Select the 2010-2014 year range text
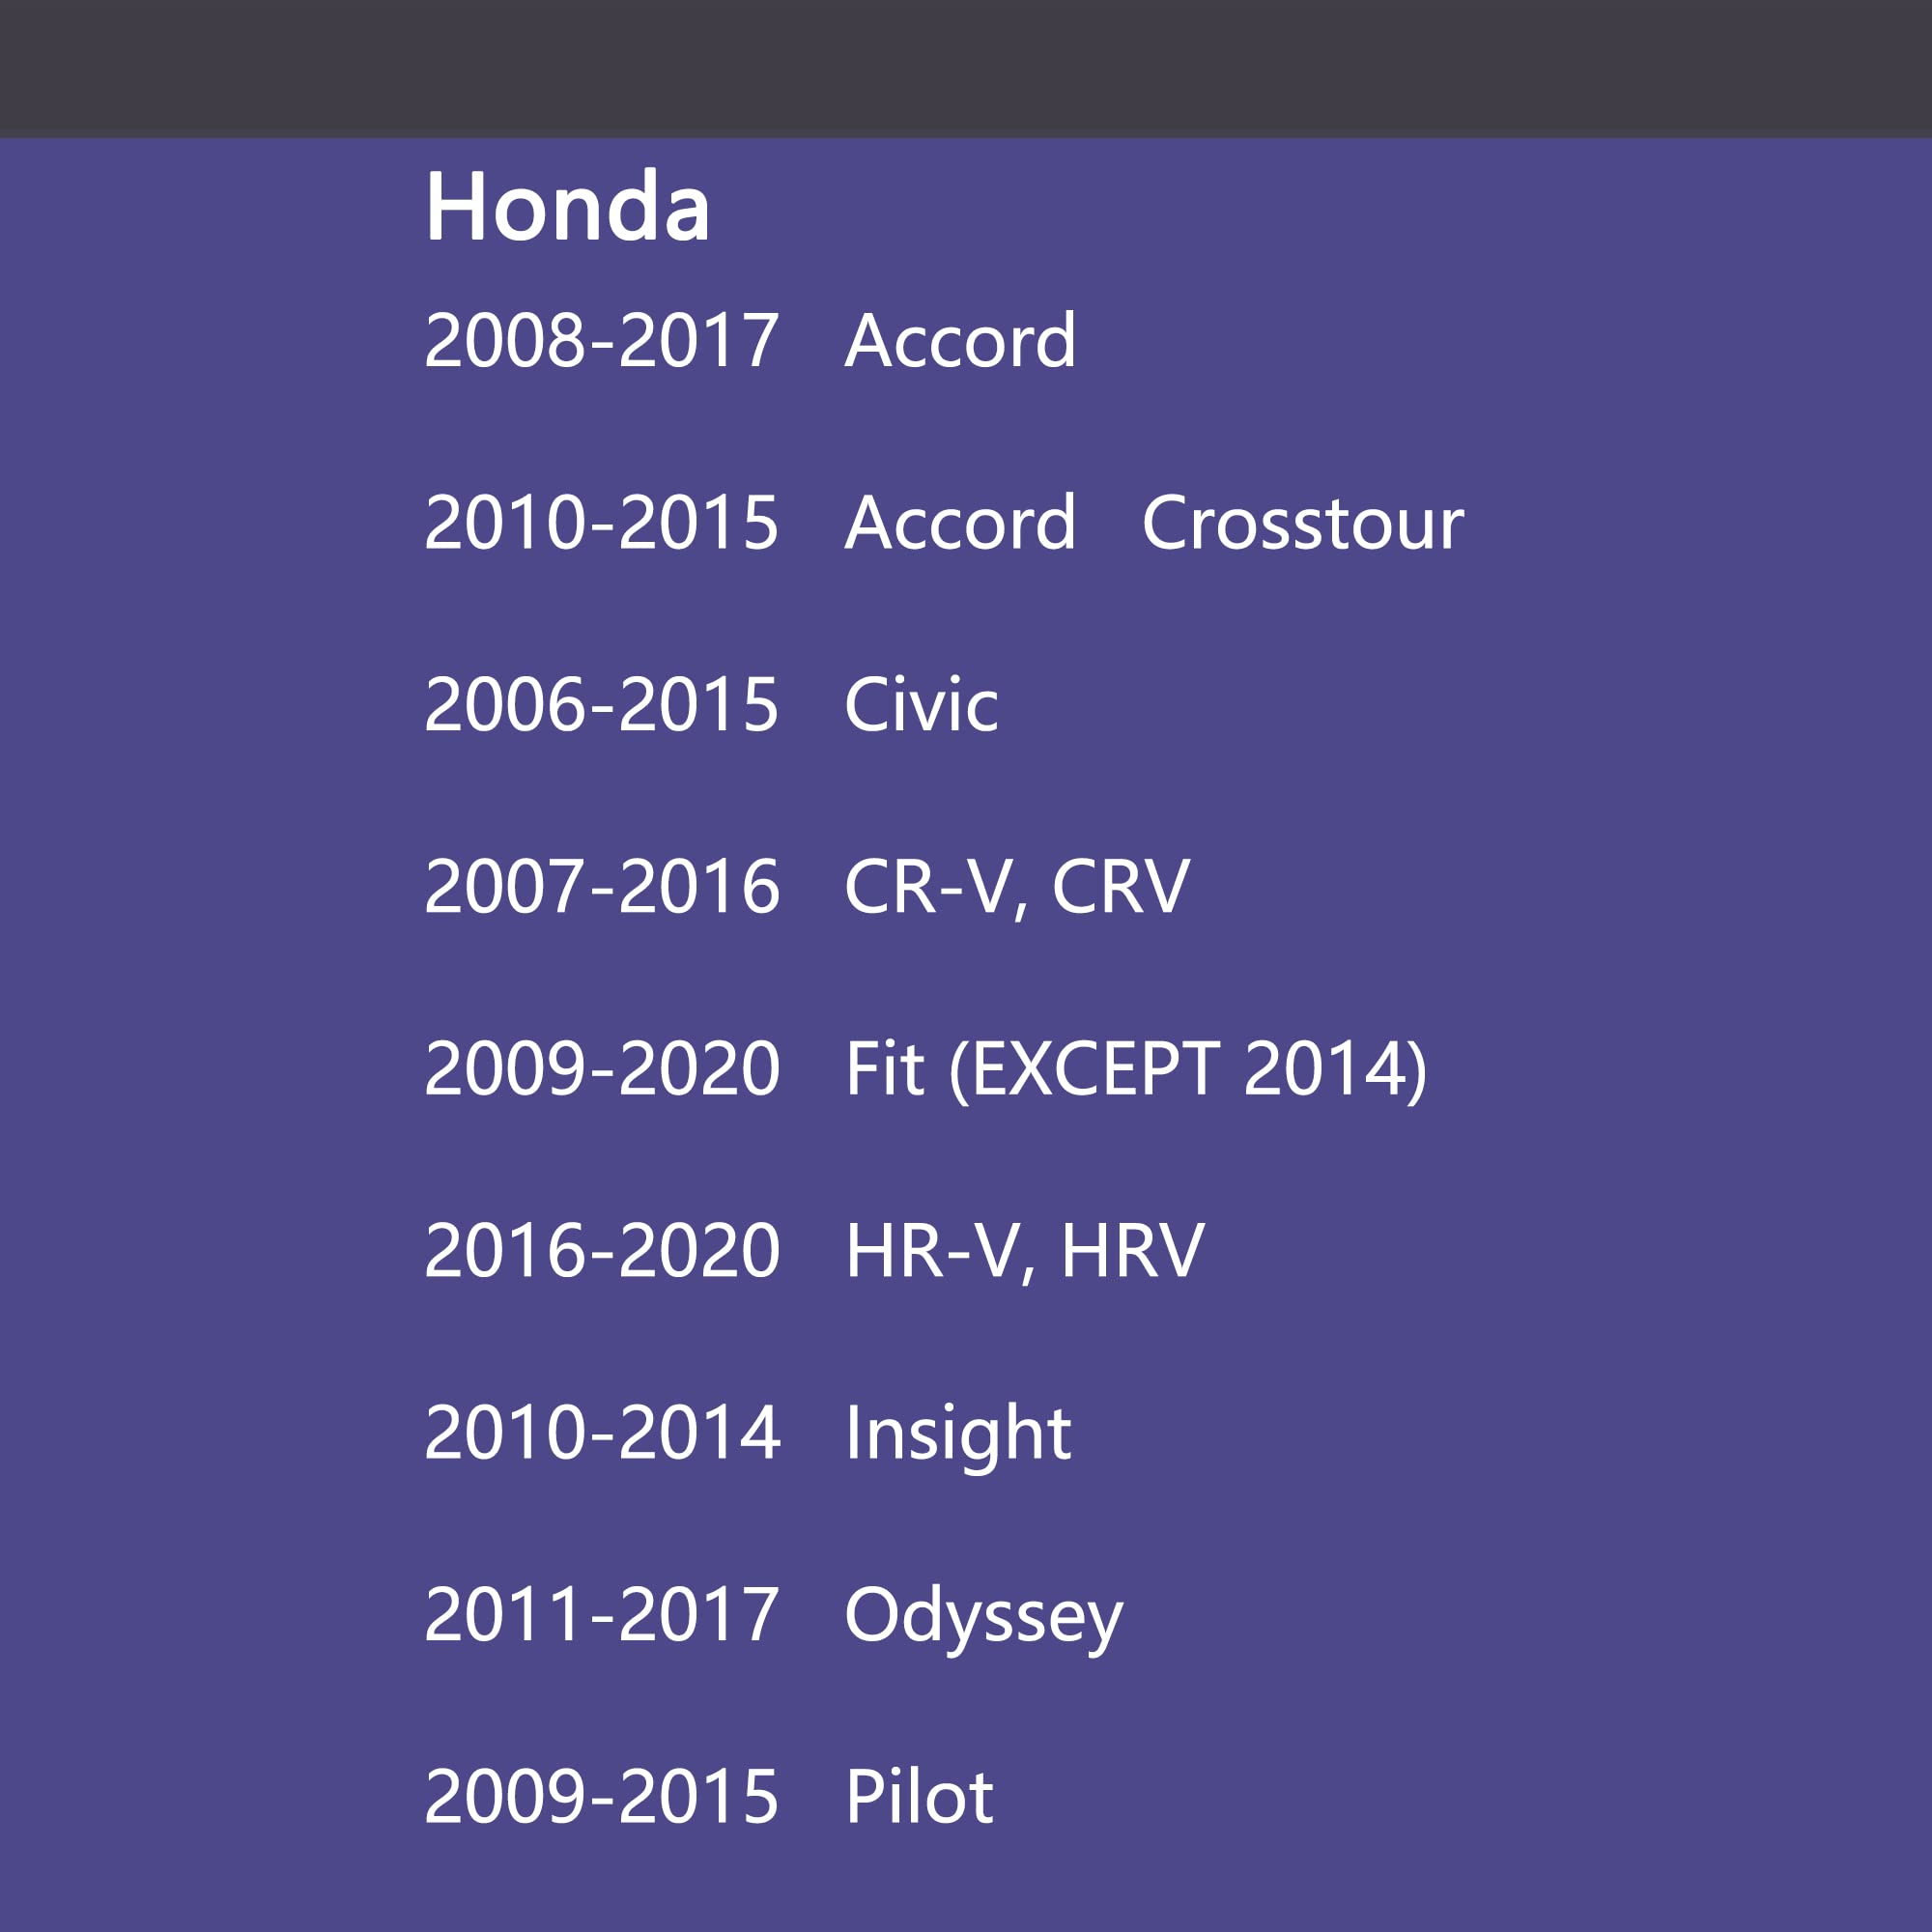 601,1433
